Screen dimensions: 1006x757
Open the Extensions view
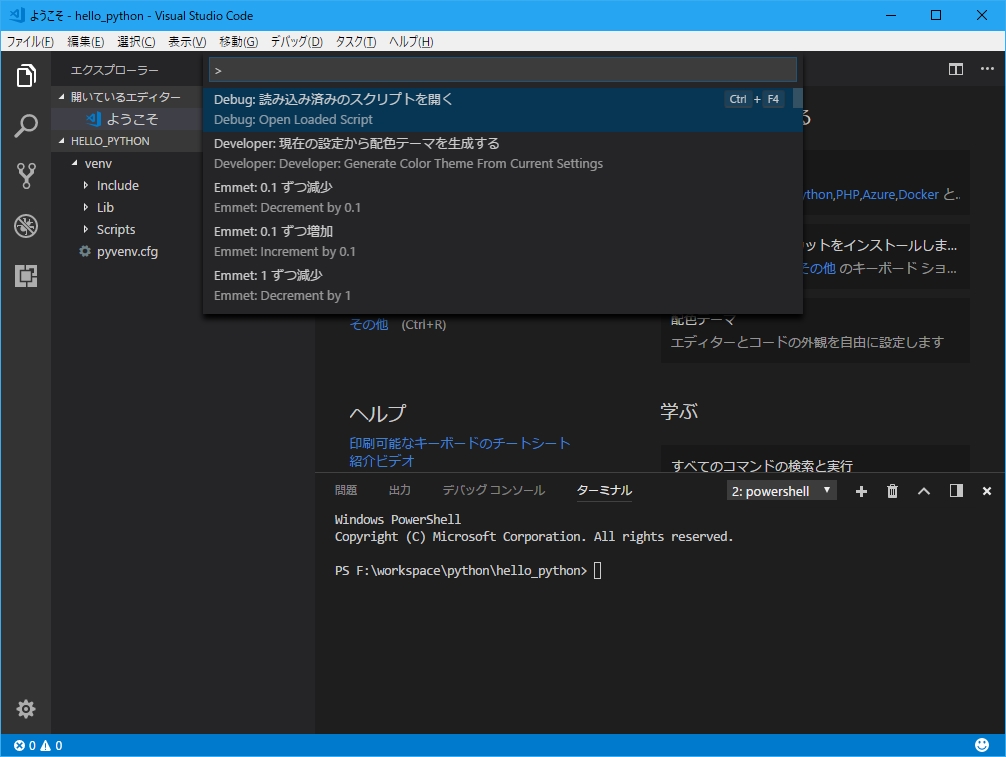coord(26,276)
